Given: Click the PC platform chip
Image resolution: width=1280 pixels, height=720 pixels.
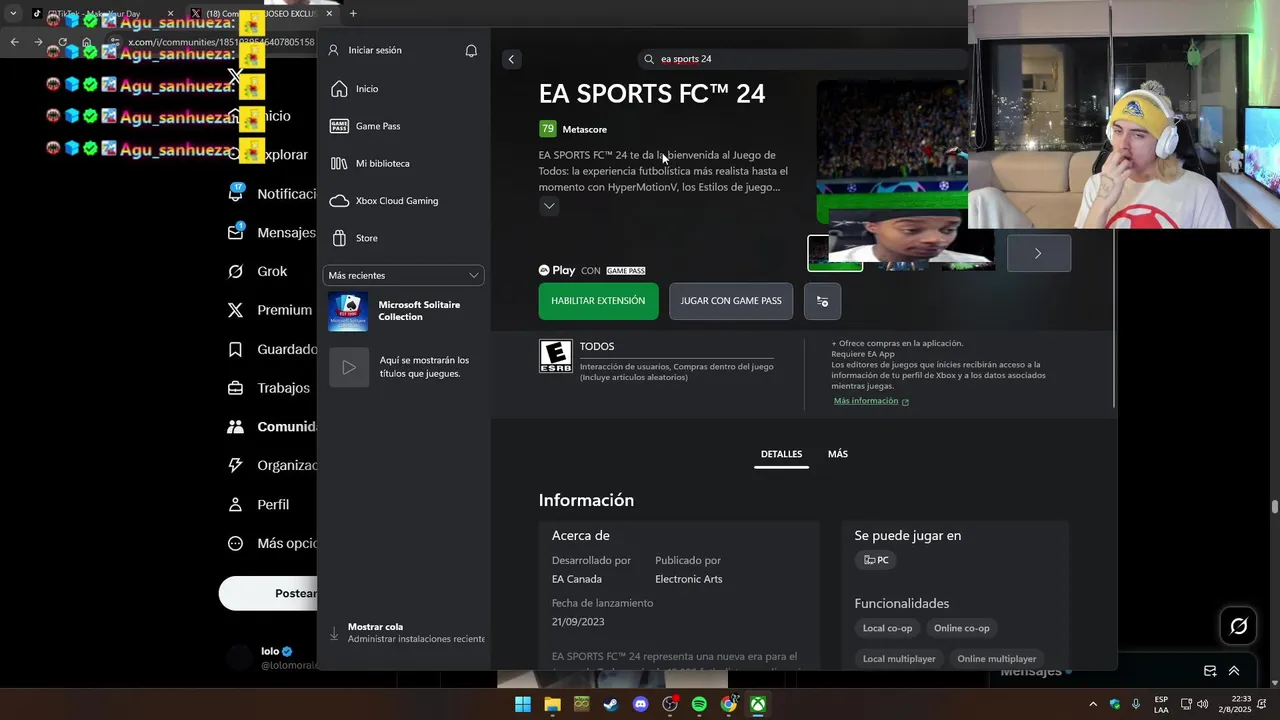Looking at the screenshot, I should point(876,560).
